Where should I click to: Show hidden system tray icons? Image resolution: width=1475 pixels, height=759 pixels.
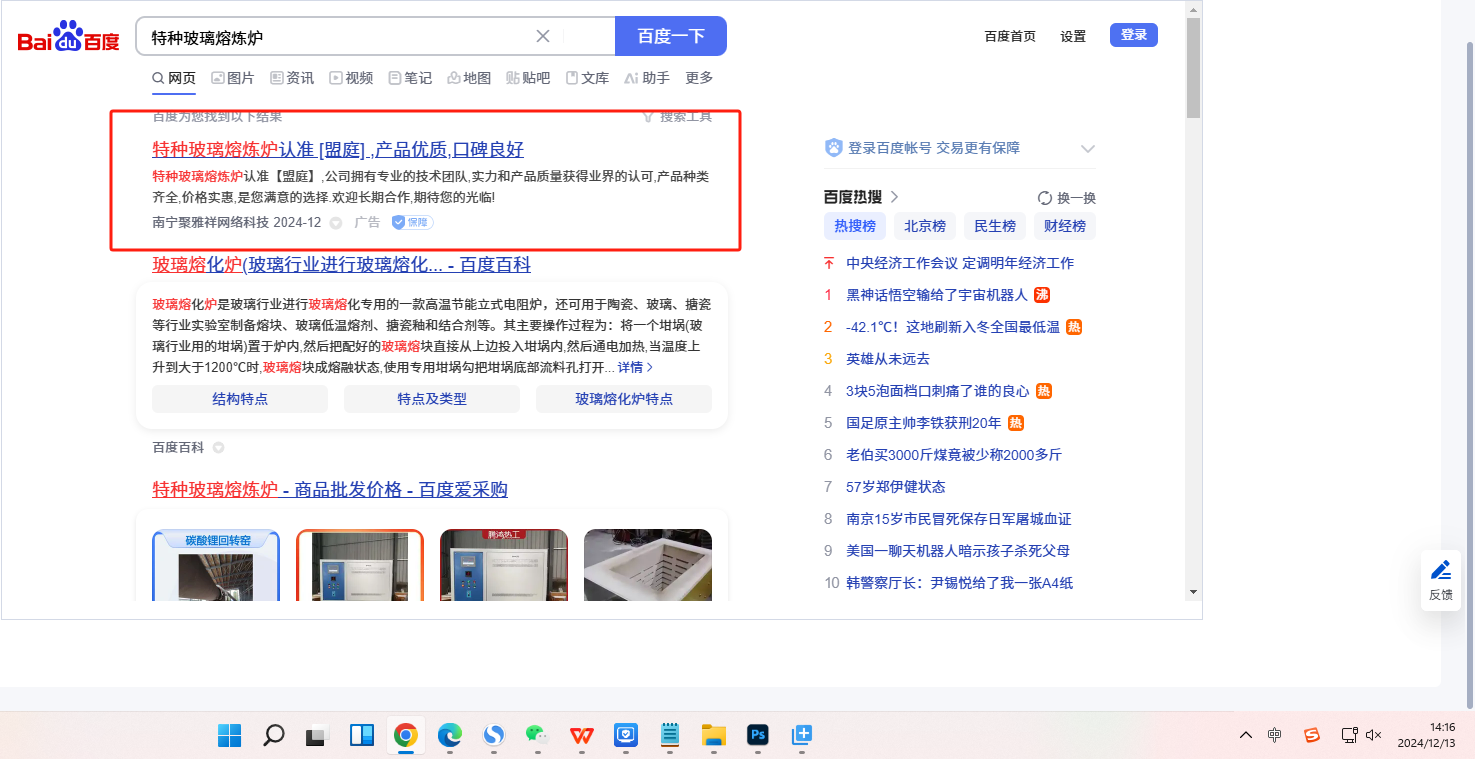1245,735
